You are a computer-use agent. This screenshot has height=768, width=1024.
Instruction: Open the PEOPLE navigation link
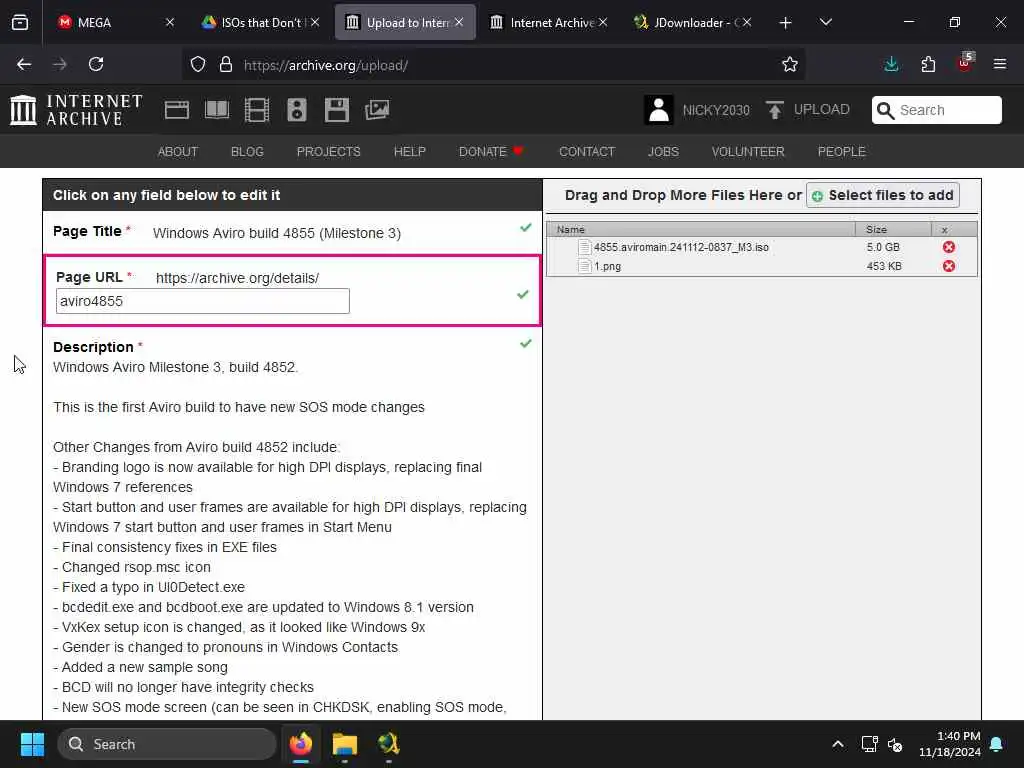tap(842, 152)
